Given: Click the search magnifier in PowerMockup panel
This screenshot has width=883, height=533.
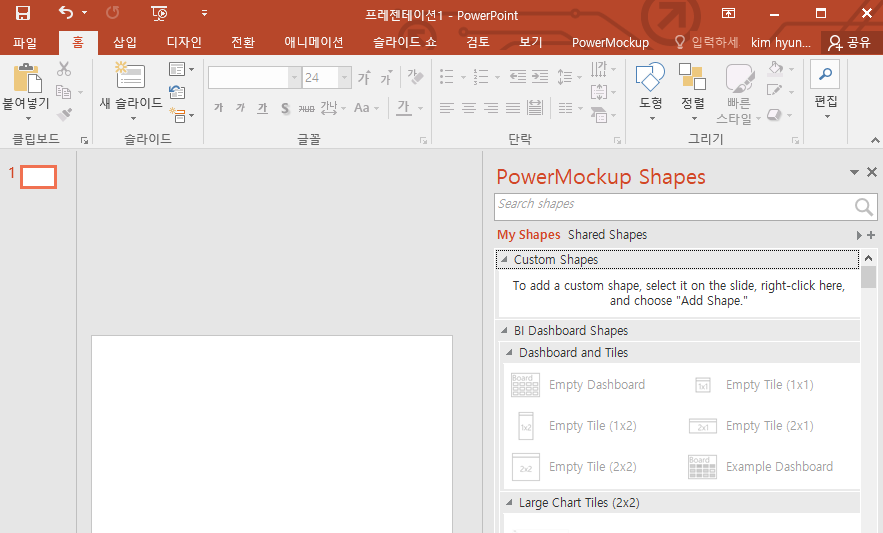Looking at the screenshot, I should (x=863, y=207).
